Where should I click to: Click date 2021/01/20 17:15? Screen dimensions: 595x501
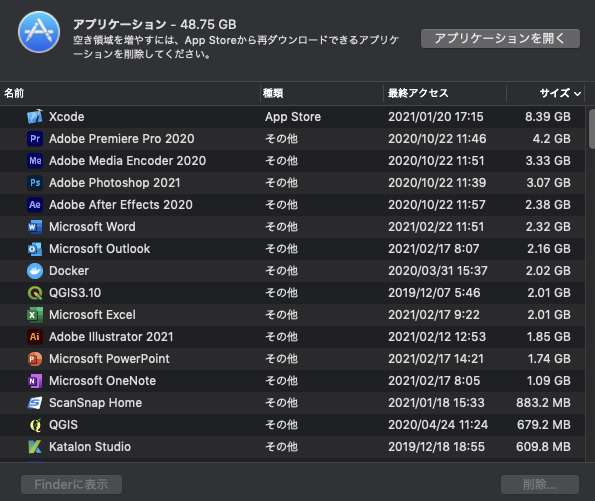coord(436,117)
